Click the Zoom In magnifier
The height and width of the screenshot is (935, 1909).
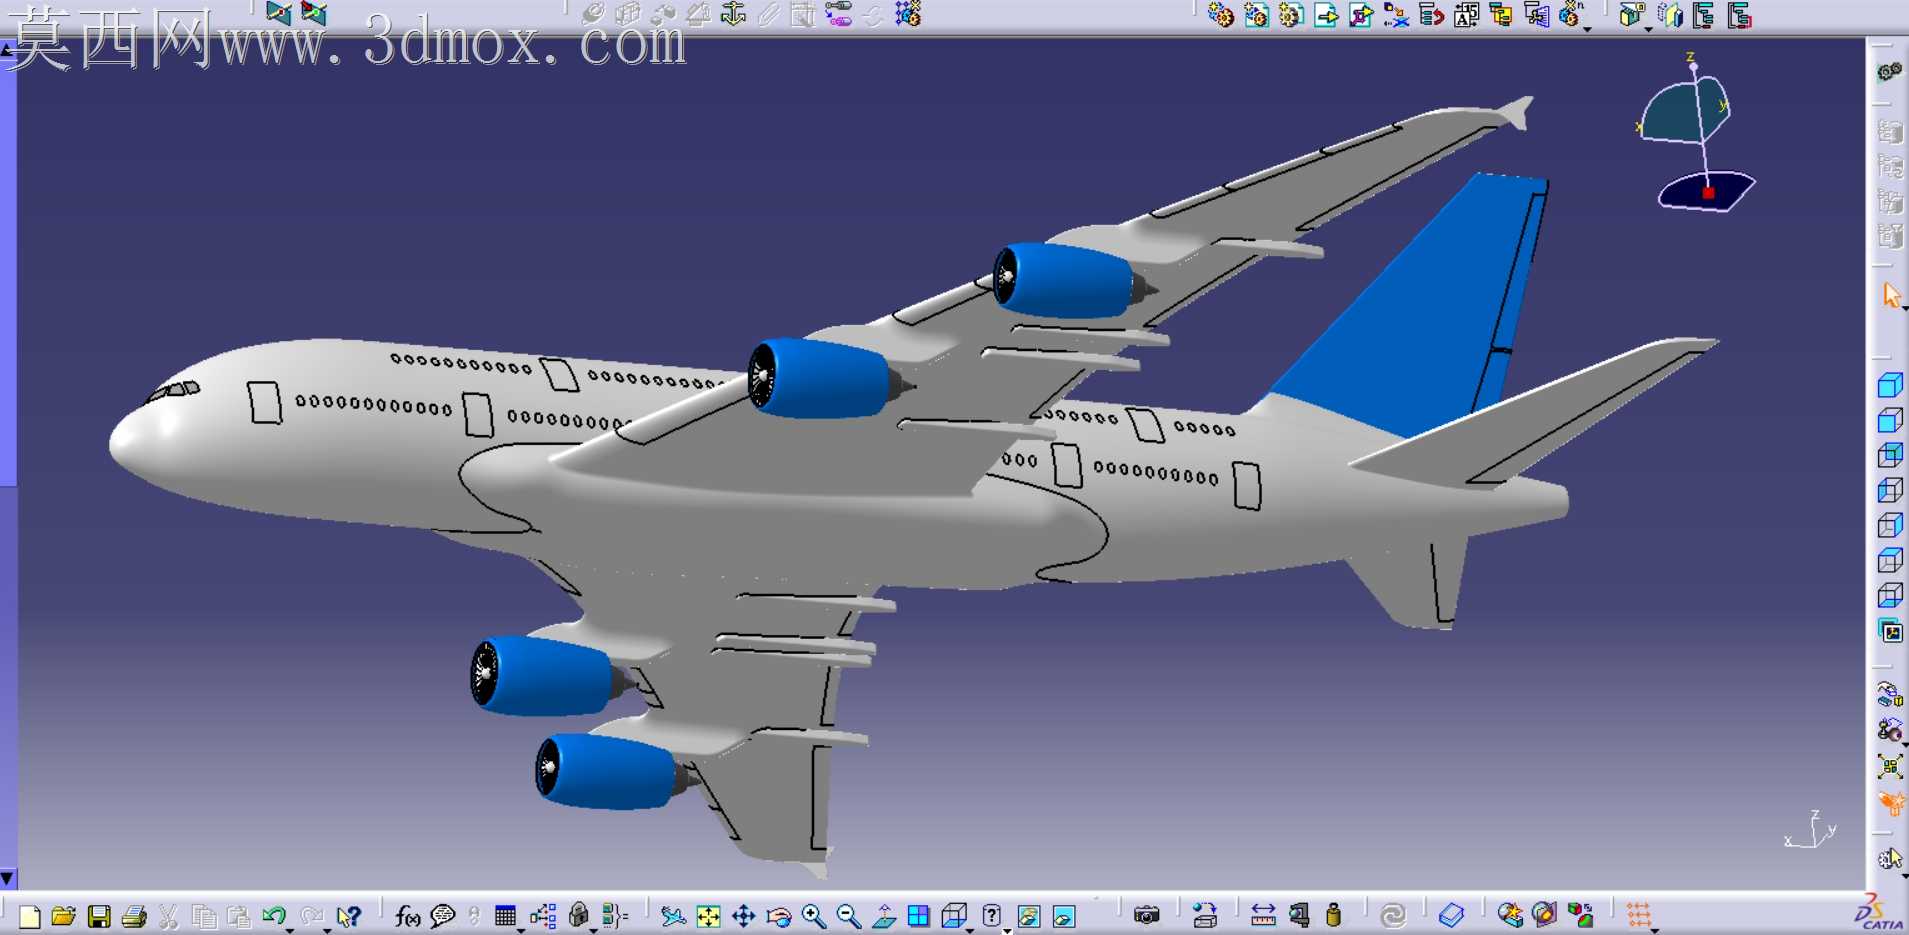pyautogui.click(x=814, y=916)
